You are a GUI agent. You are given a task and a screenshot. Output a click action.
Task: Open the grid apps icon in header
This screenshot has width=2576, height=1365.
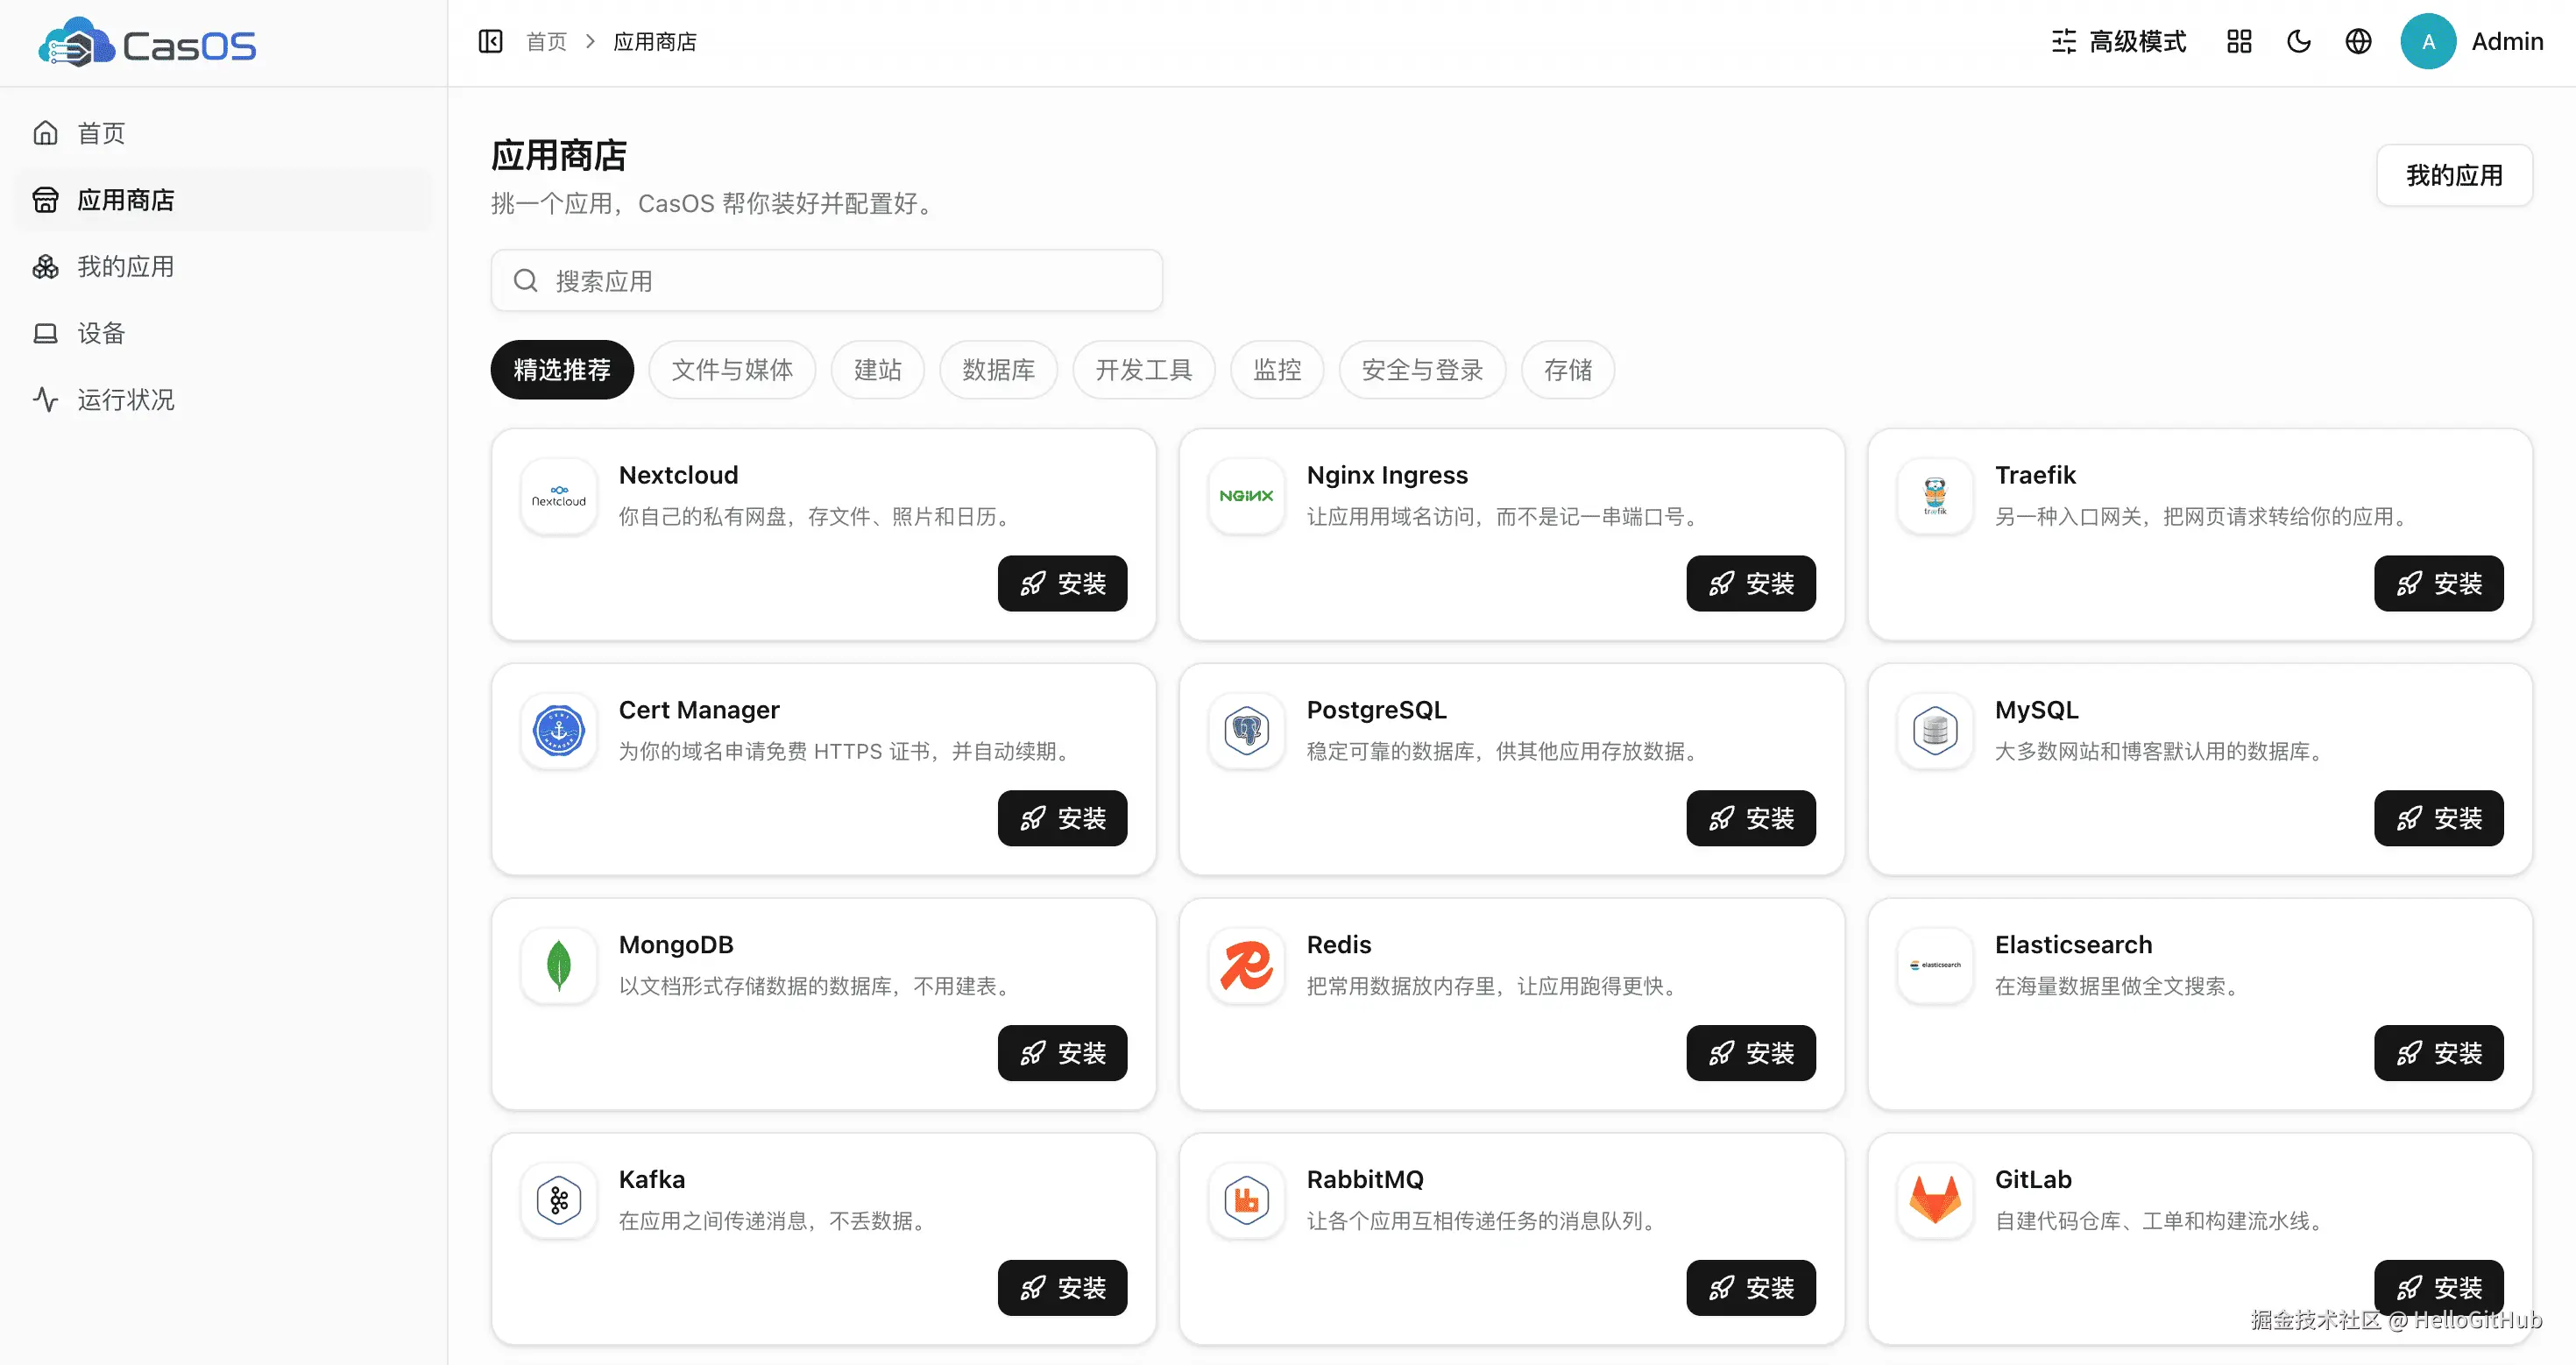point(2239,41)
